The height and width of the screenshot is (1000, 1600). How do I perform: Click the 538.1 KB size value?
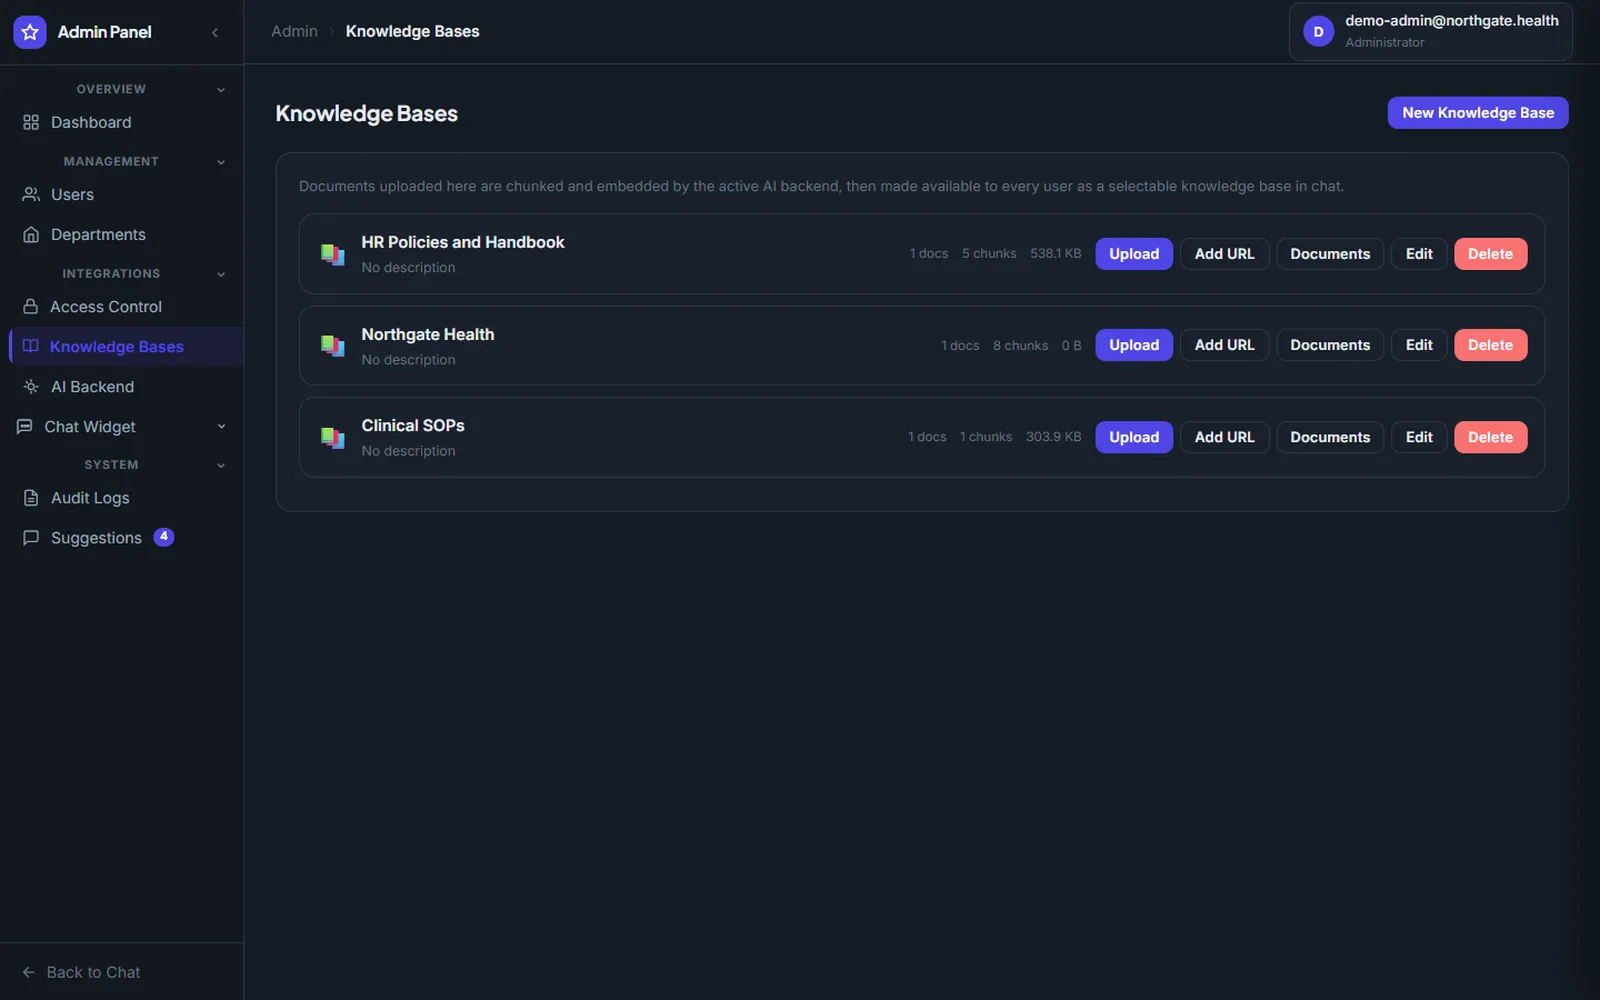pyautogui.click(x=1056, y=254)
